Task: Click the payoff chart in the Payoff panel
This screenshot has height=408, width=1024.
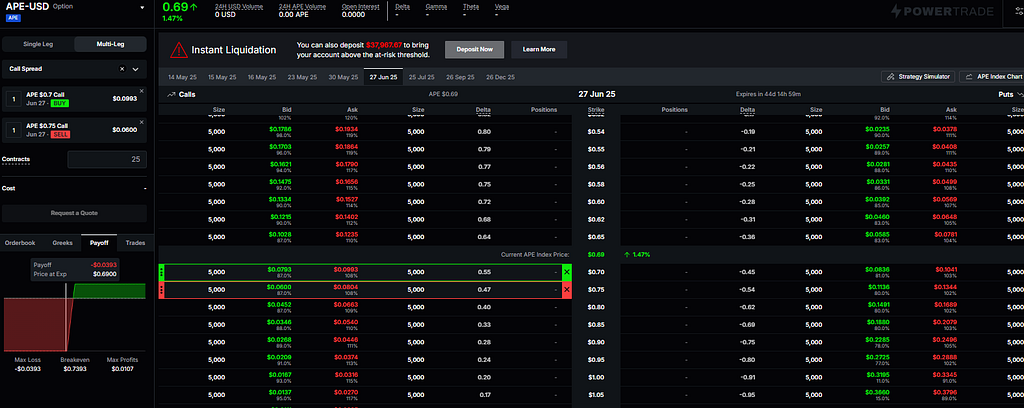Action: (x=74, y=317)
